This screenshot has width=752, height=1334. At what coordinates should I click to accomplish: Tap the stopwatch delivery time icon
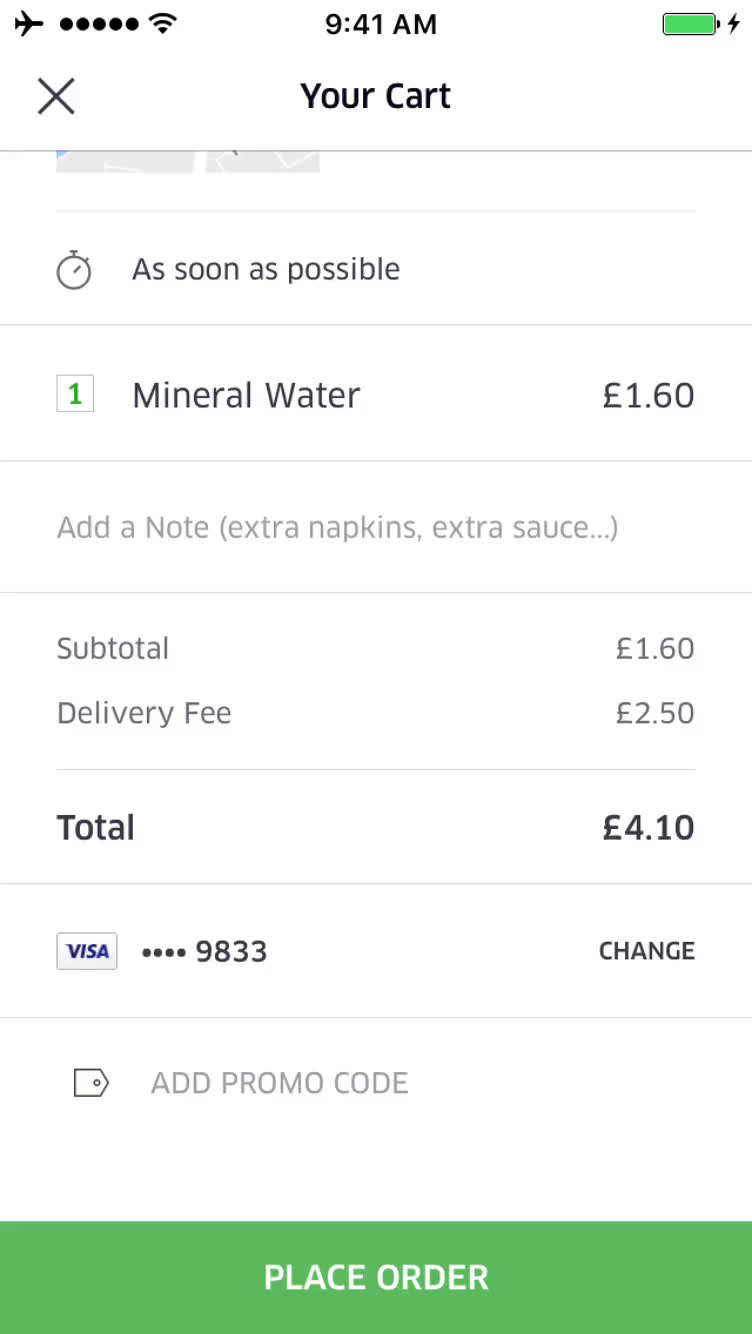tap(74, 270)
